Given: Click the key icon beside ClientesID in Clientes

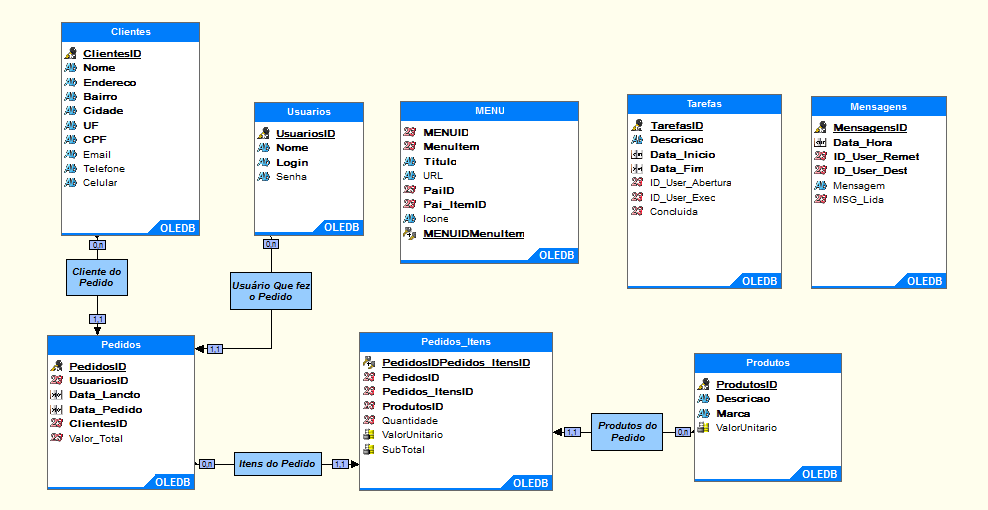Looking at the screenshot, I should click(x=71, y=53).
